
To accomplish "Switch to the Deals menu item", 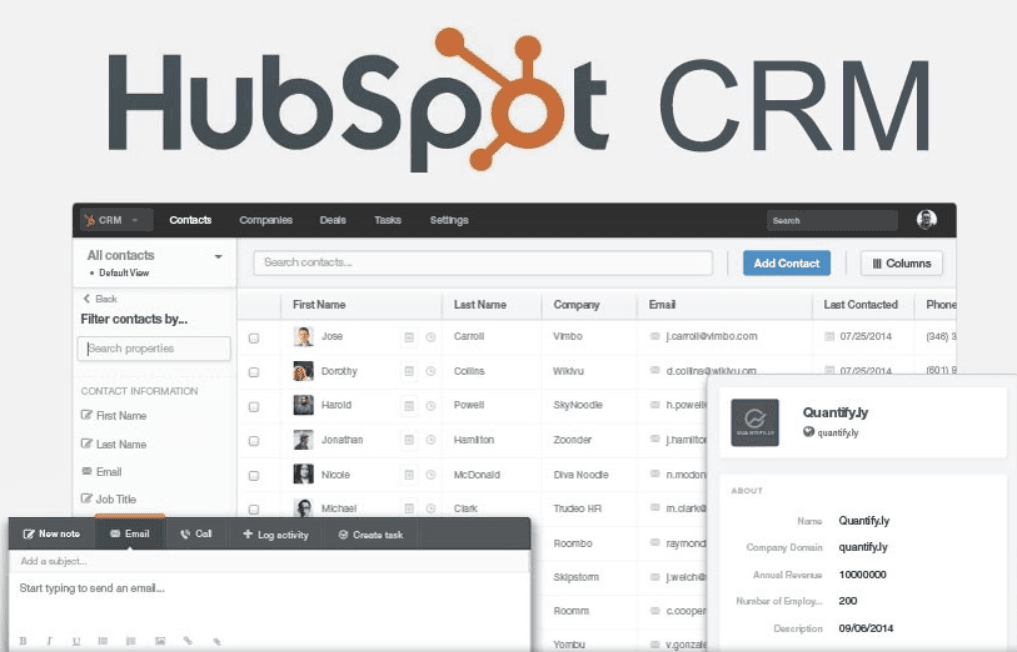I will tap(332, 220).
